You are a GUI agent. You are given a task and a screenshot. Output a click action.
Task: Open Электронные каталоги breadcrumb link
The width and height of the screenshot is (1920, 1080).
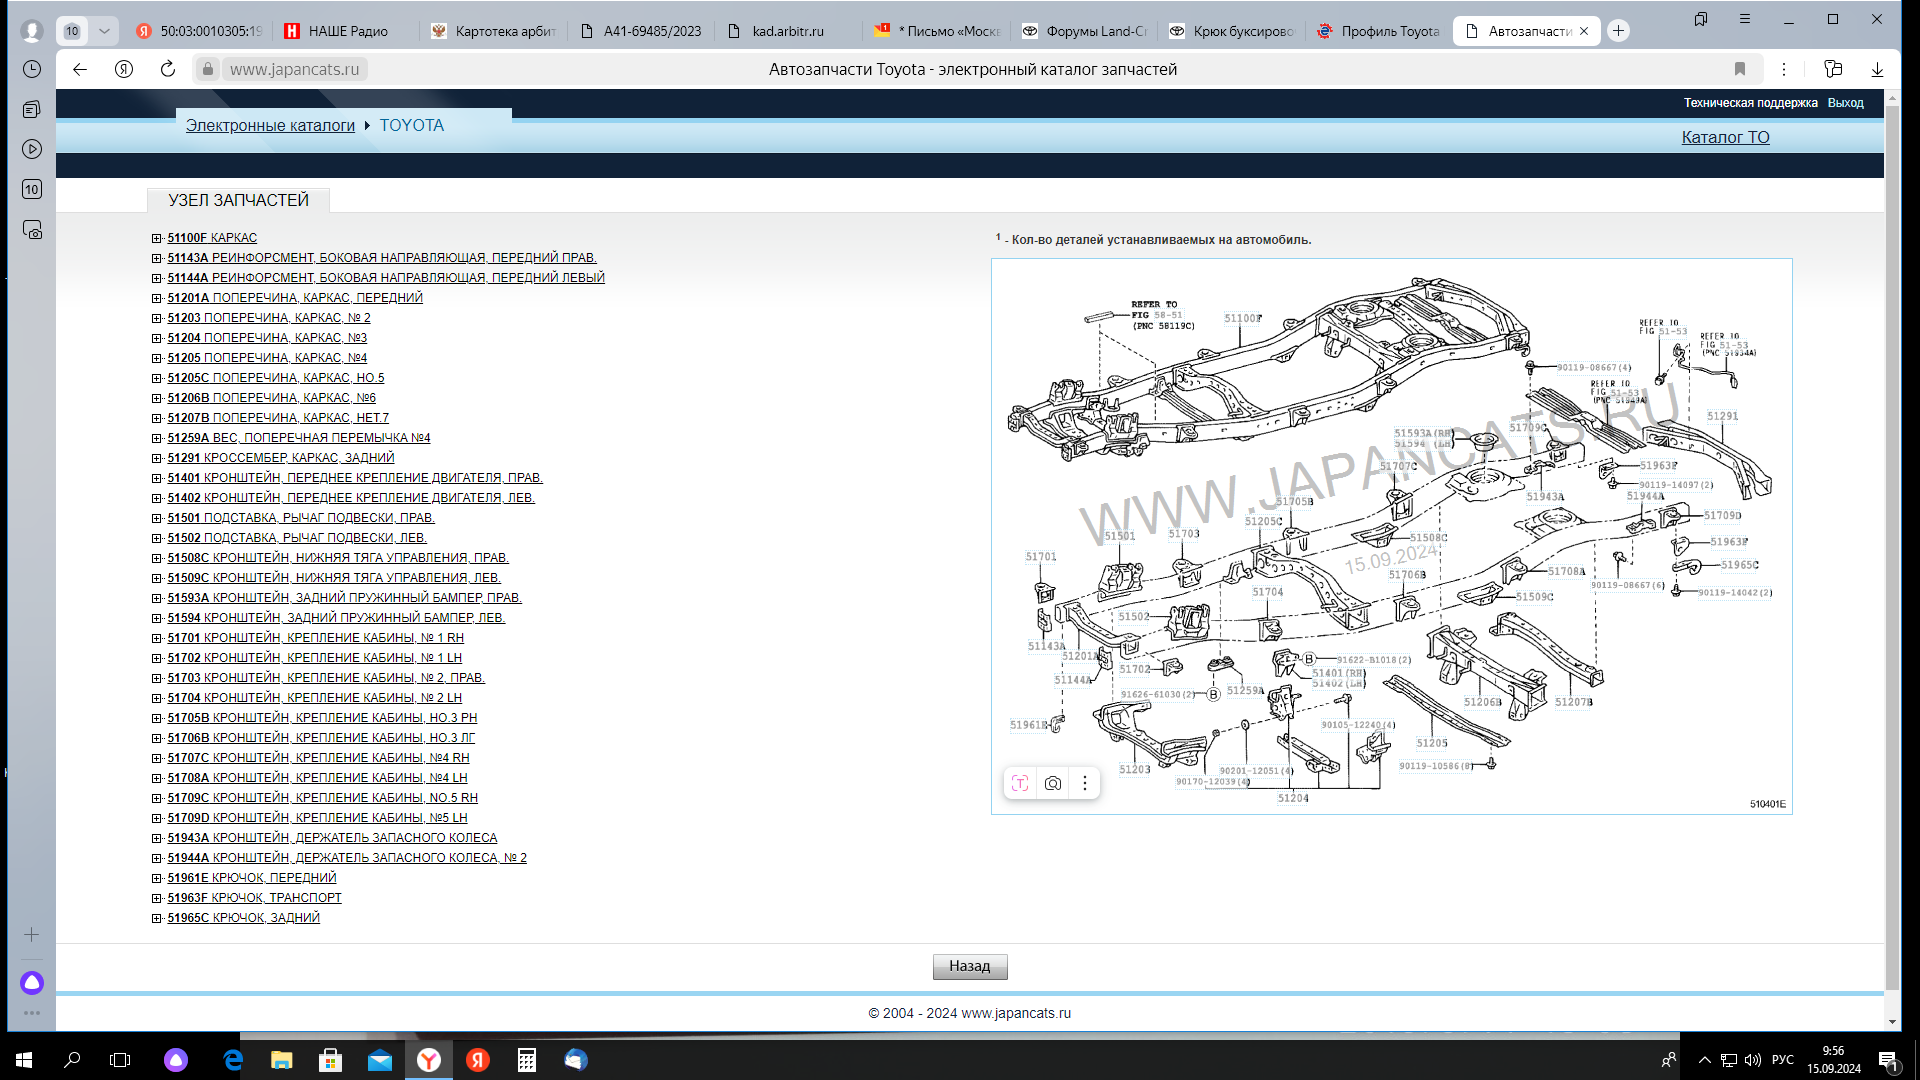270,125
